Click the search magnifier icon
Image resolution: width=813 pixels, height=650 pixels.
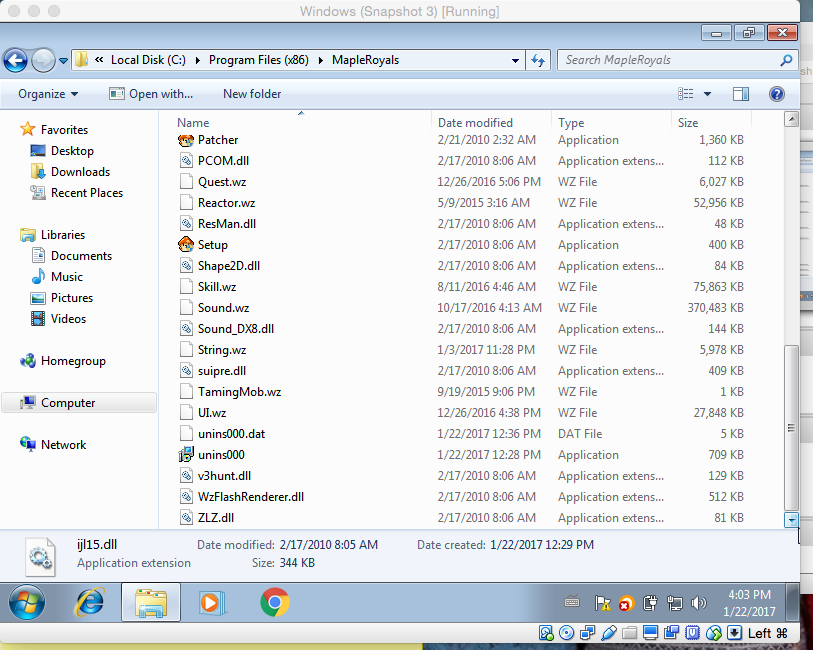(x=786, y=60)
